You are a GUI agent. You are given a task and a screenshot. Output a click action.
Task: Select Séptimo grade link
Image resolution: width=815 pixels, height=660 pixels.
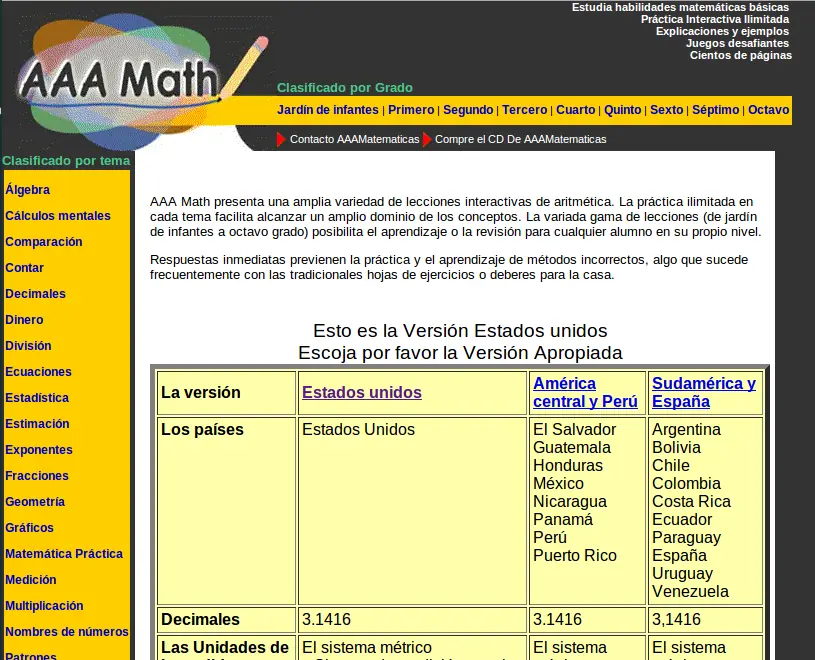pos(715,110)
